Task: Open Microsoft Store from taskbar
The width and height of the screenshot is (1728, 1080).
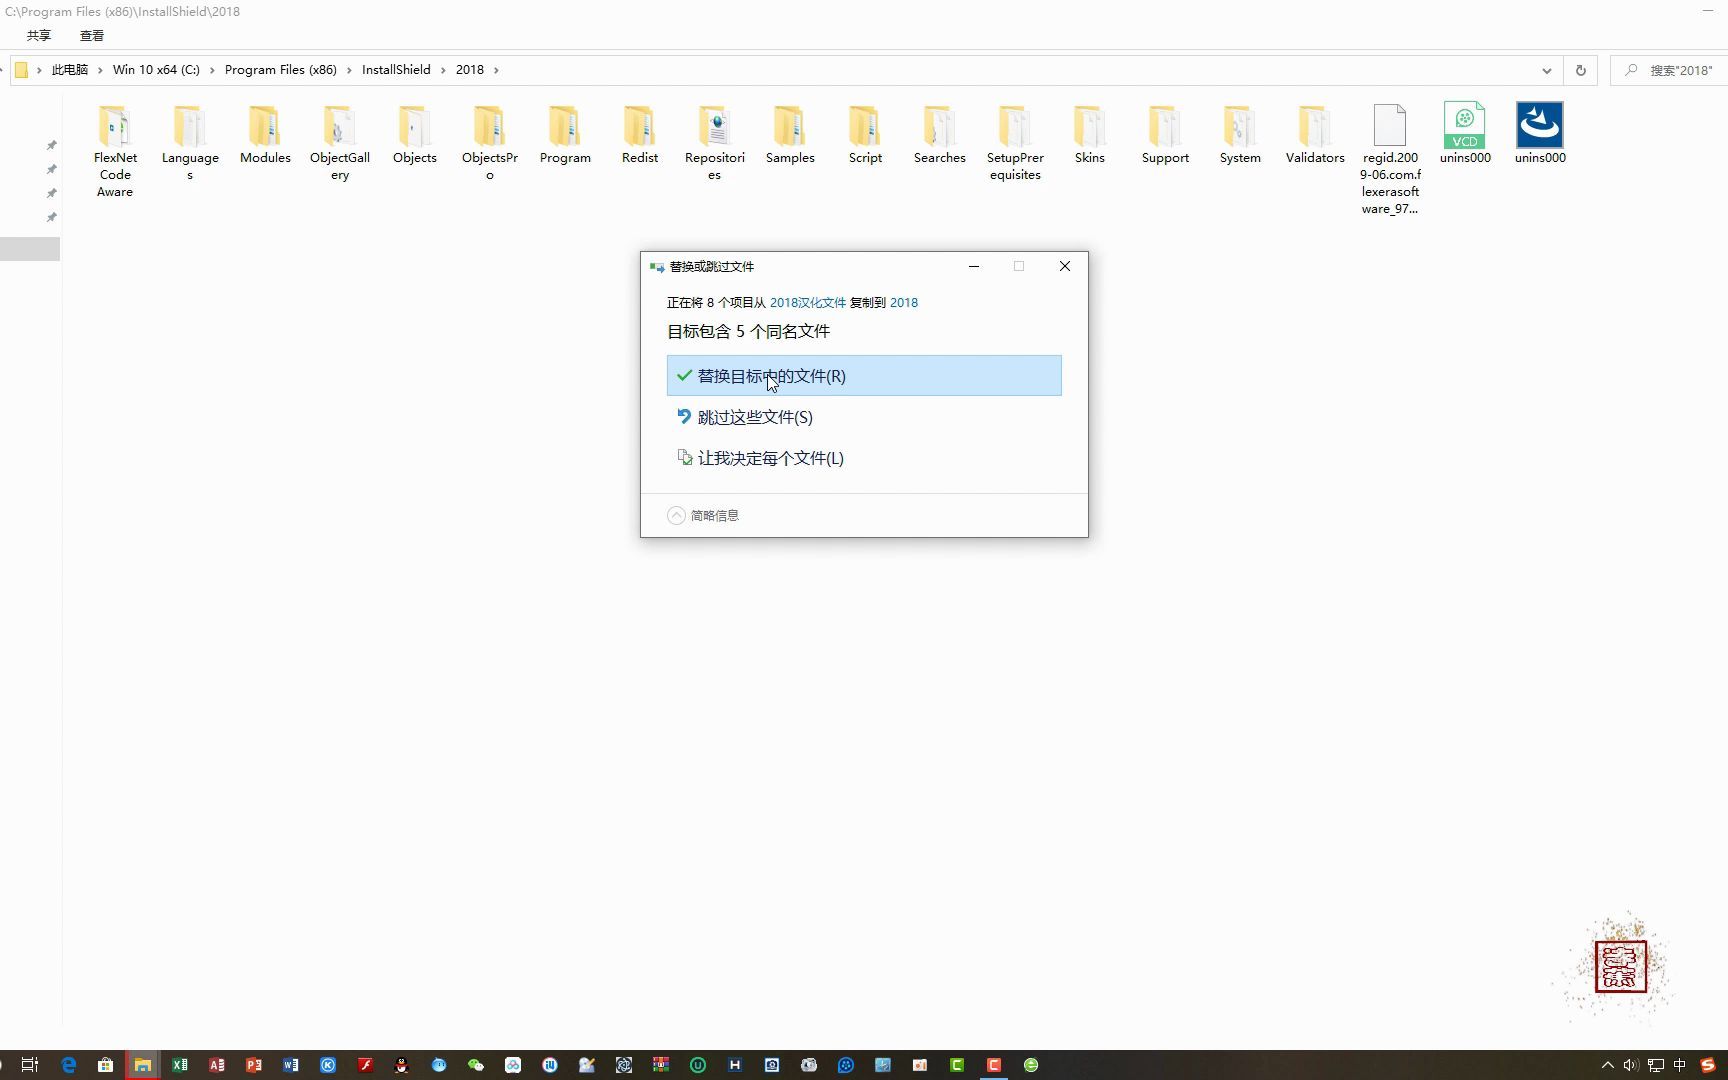Action: 105,1065
